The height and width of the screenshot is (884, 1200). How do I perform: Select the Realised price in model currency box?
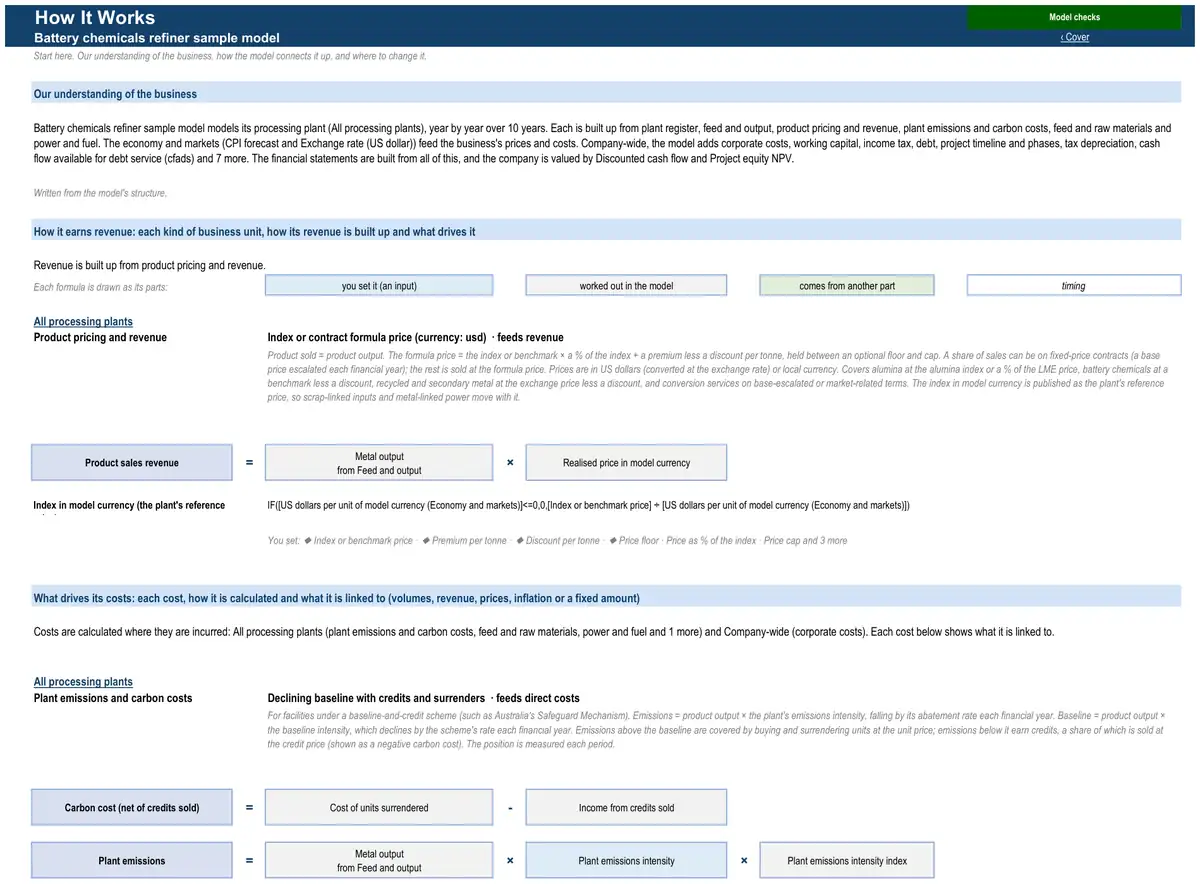coord(626,463)
